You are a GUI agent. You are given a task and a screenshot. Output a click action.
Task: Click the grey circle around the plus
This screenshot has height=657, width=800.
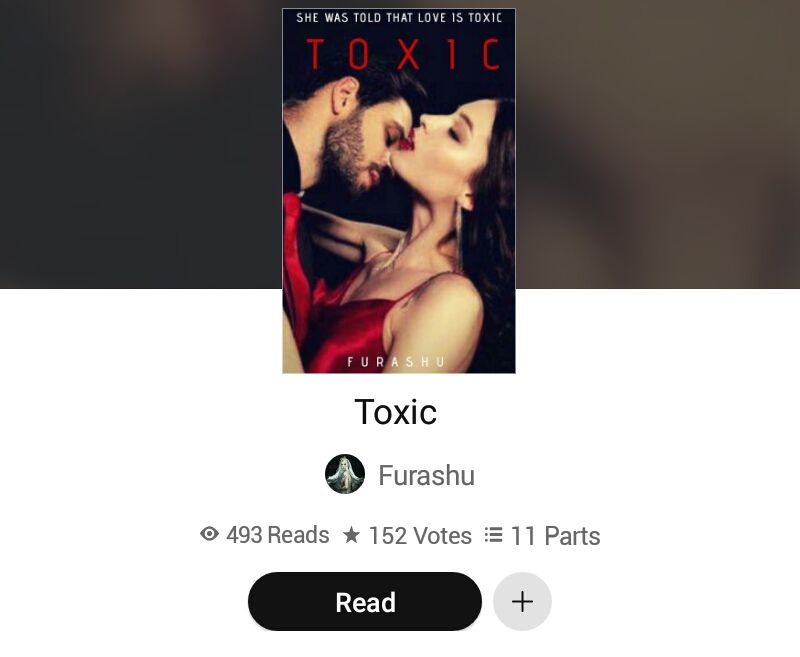click(522, 601)
